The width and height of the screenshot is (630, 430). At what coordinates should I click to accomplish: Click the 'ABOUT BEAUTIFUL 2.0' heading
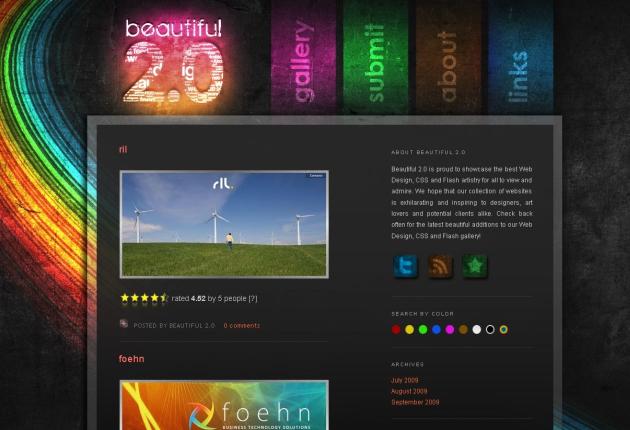tap(428, 152)
